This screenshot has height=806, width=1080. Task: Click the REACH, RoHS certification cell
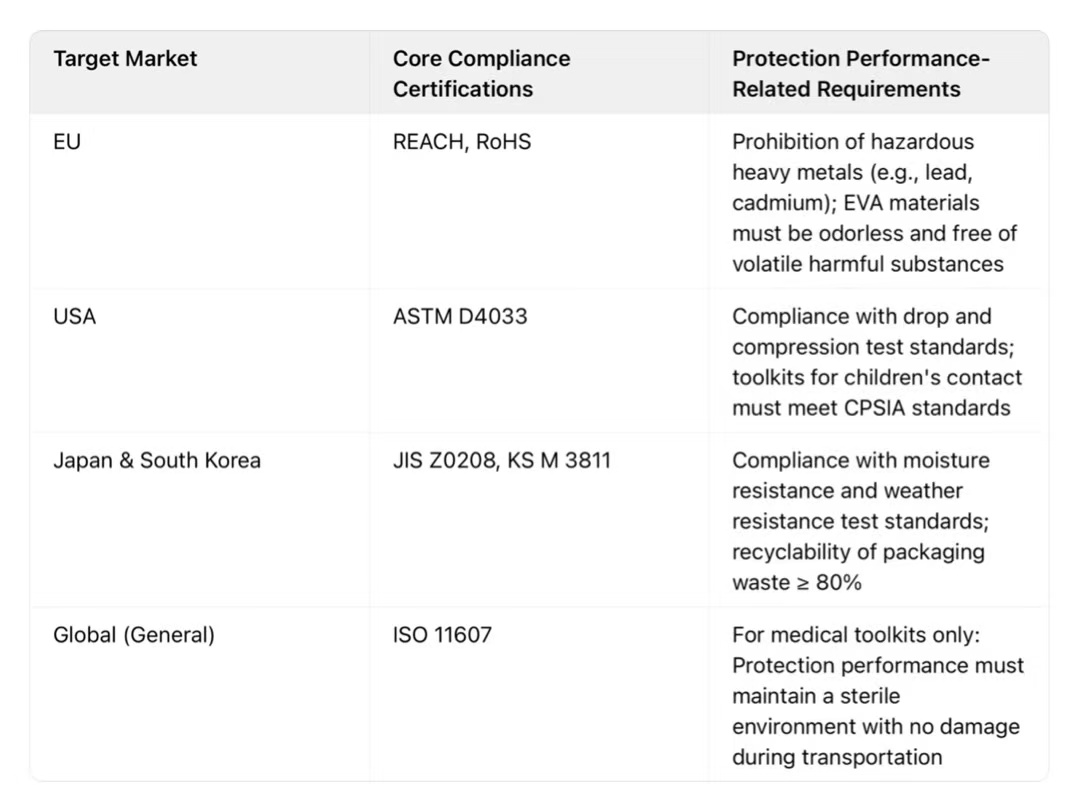[462, 142]
